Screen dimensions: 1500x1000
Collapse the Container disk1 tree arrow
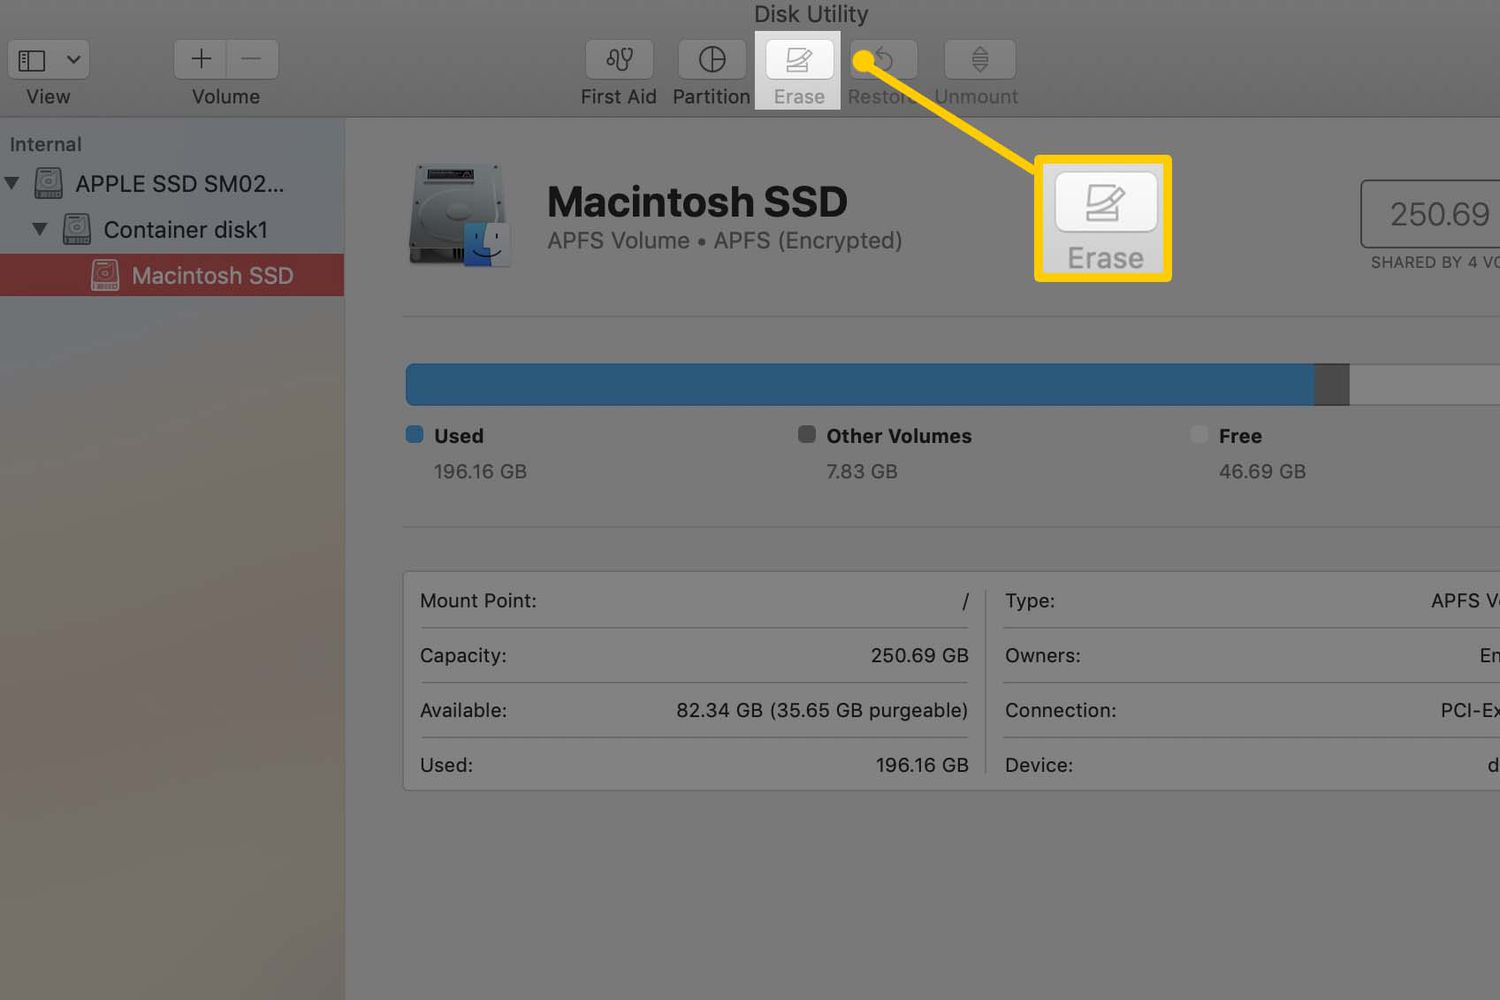(40, 229)
